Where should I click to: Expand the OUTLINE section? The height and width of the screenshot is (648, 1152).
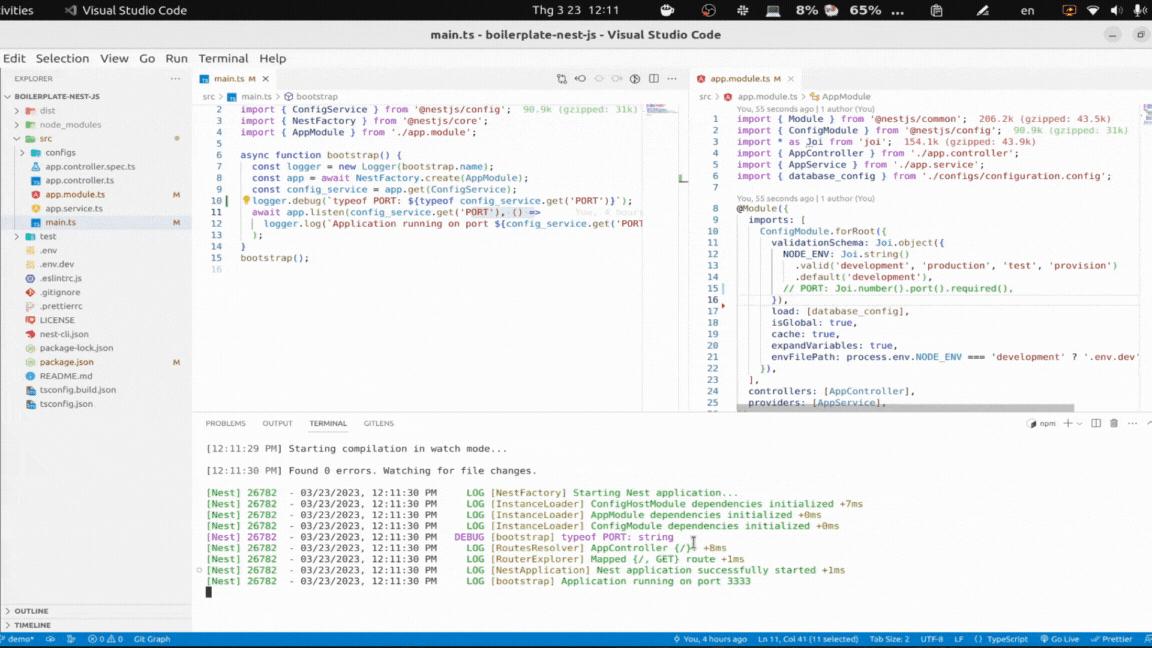click(30, 611)
